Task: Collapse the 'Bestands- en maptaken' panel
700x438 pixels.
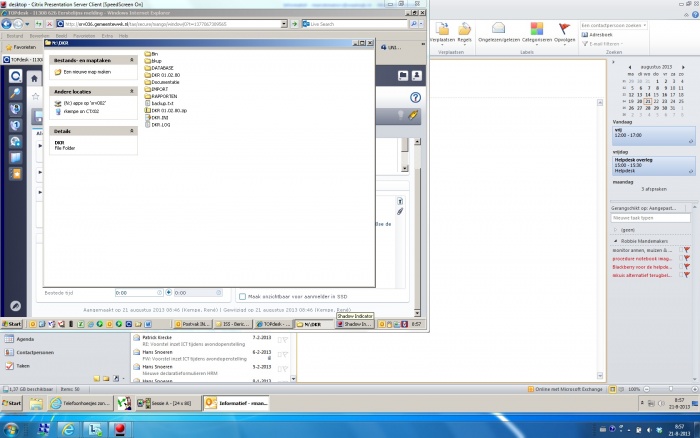Action: (133, 60)
